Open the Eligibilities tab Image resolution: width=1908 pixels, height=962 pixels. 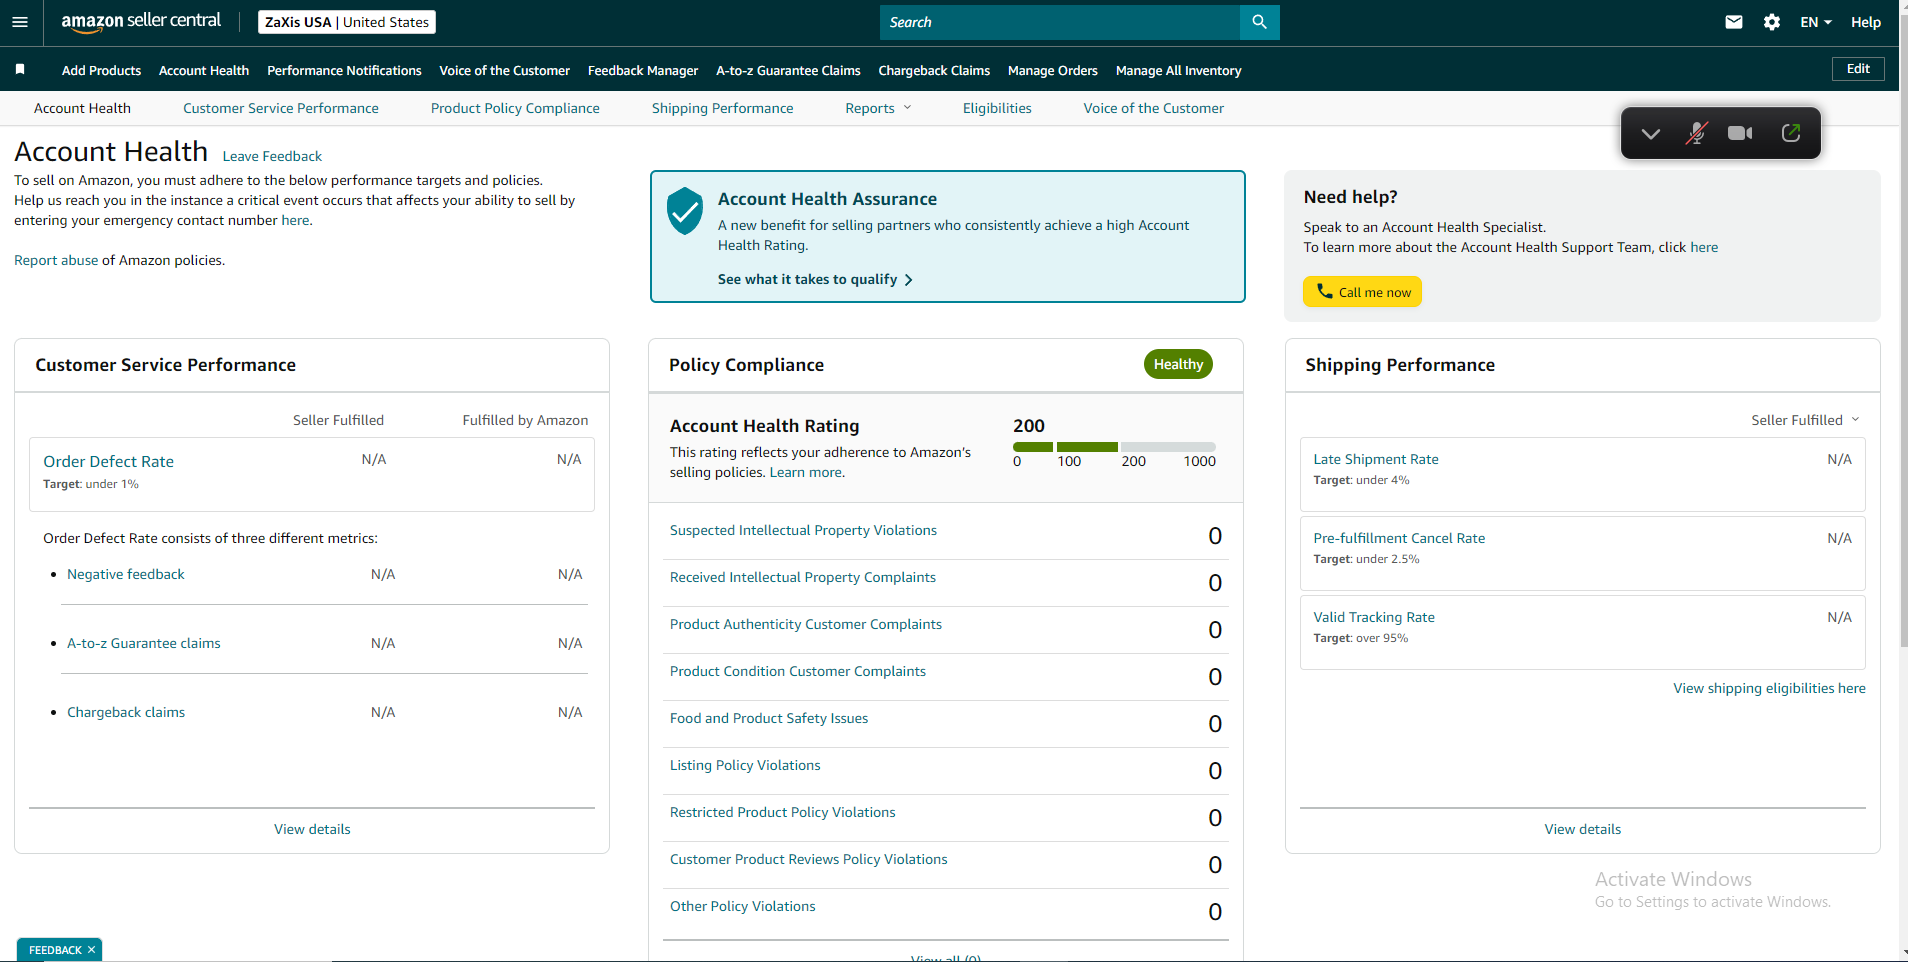pos(997,108)
